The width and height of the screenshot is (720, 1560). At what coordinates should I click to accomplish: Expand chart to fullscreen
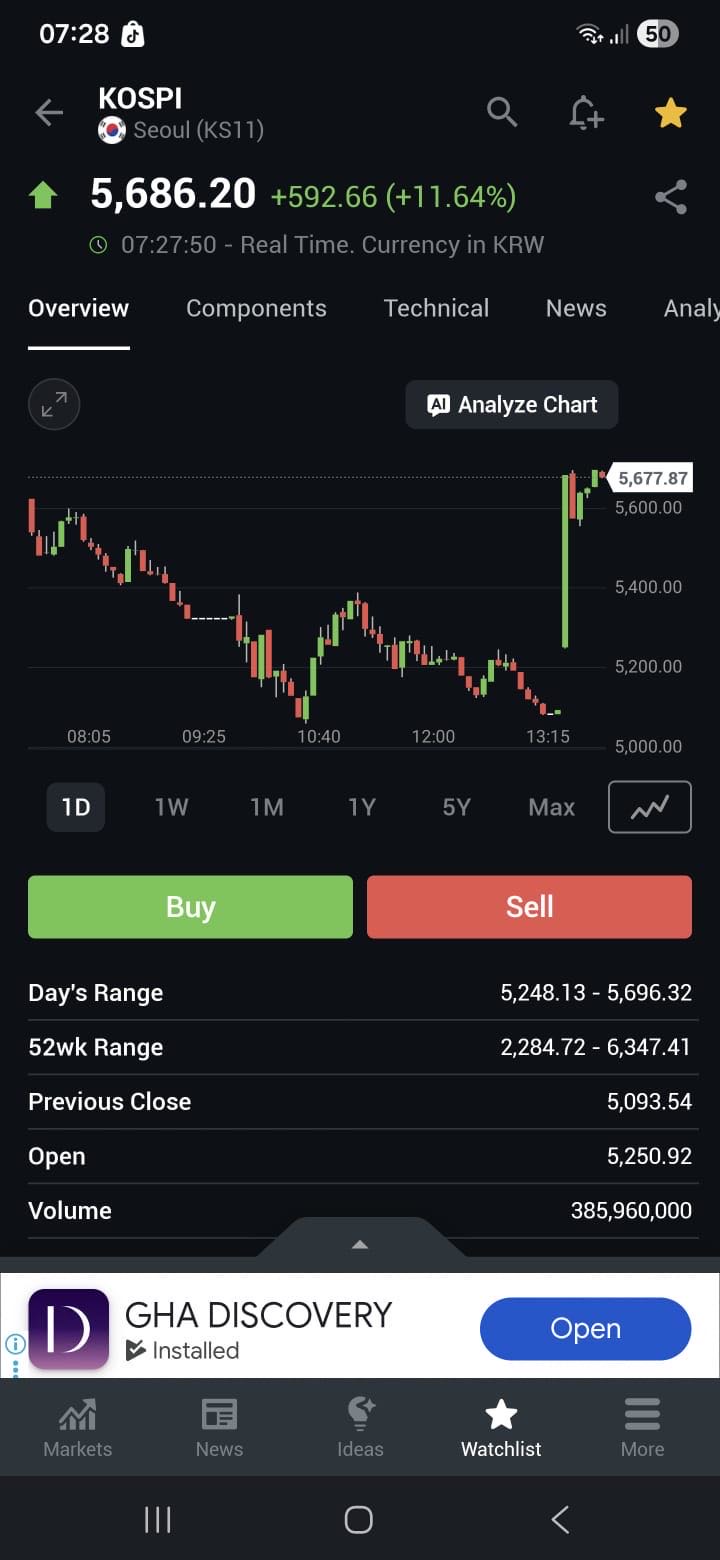tap(54, 405)
